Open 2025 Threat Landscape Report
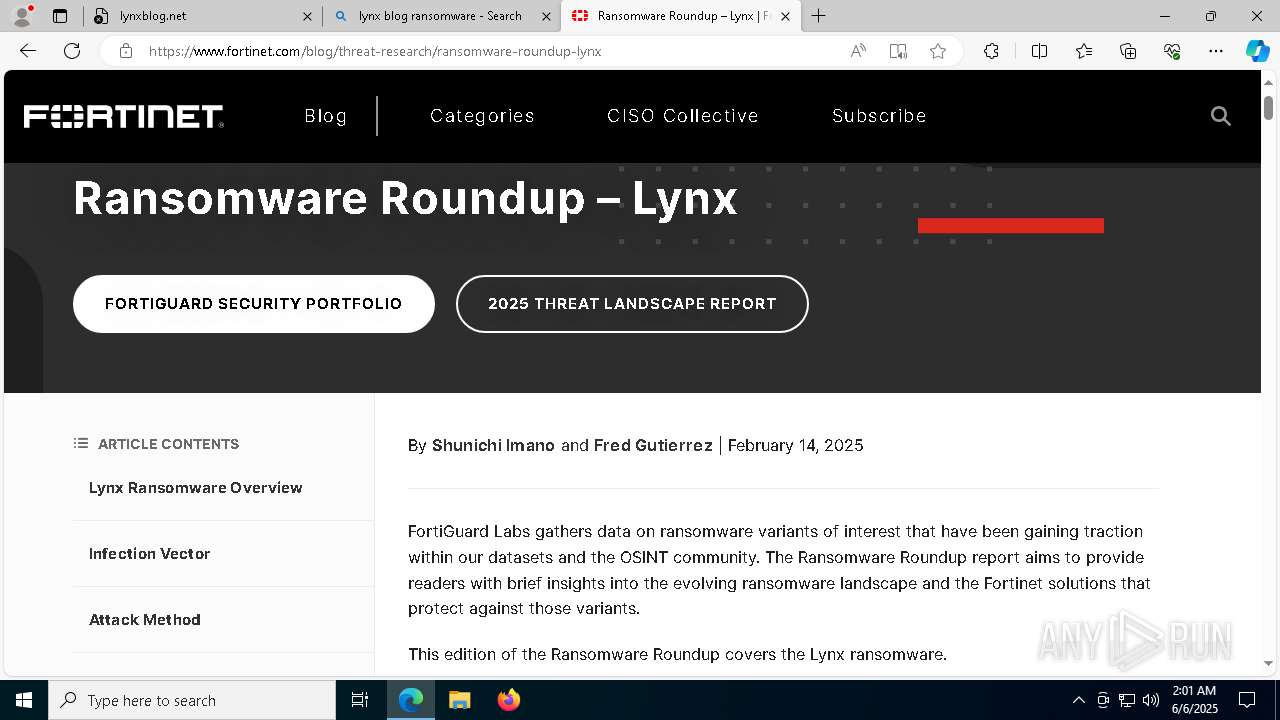 coord(632,304)
